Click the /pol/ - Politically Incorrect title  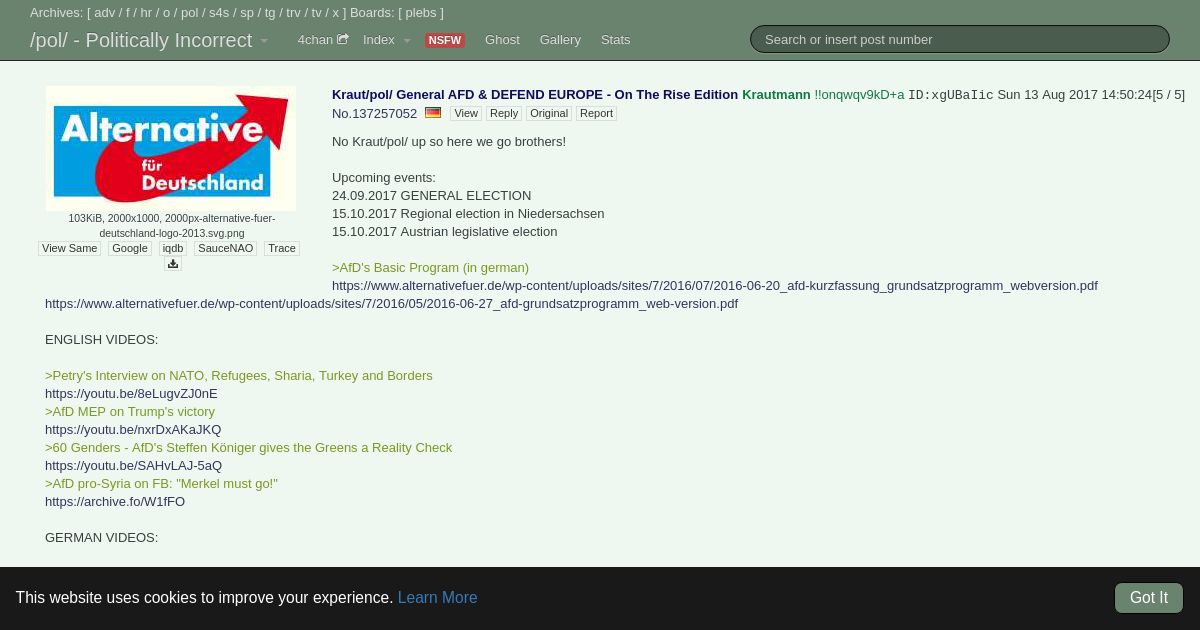coord(141,40)
